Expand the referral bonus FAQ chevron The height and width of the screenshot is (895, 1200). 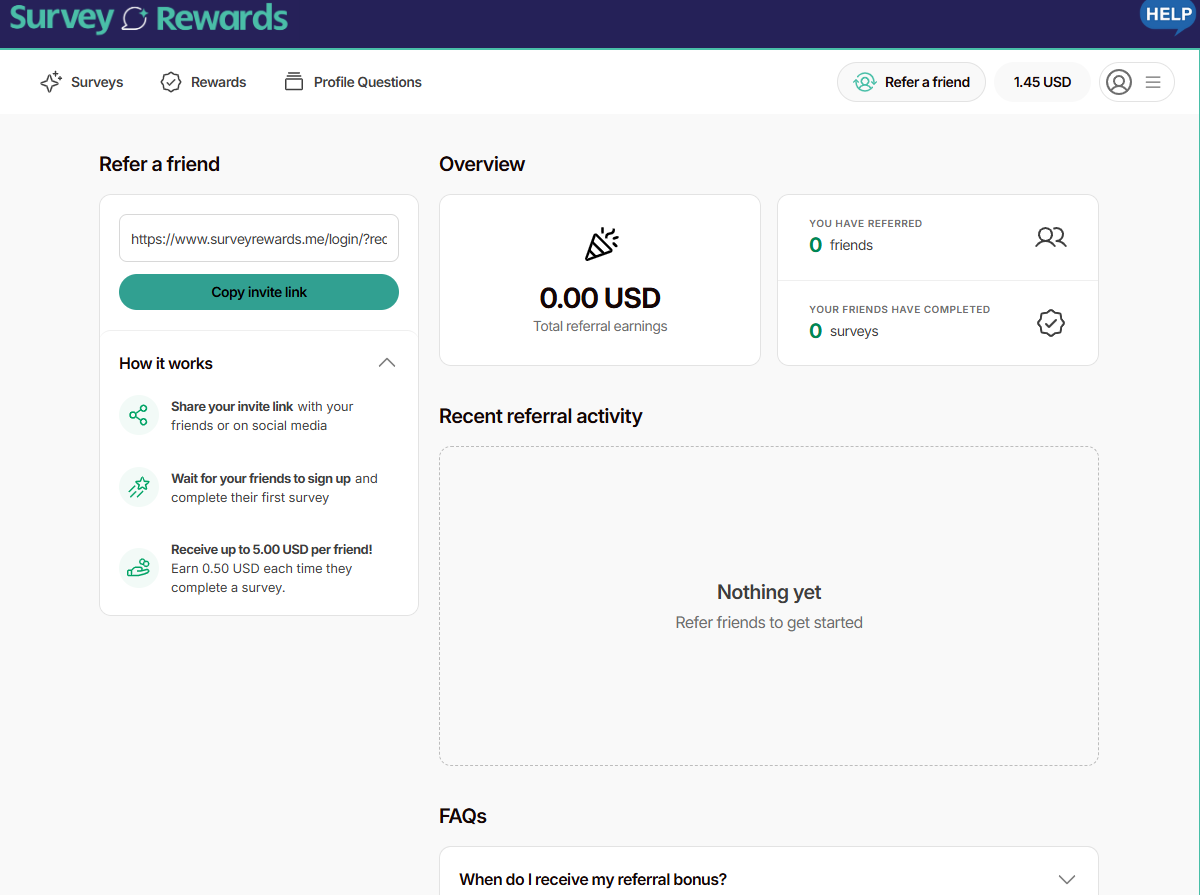(x=1067, y=879)
